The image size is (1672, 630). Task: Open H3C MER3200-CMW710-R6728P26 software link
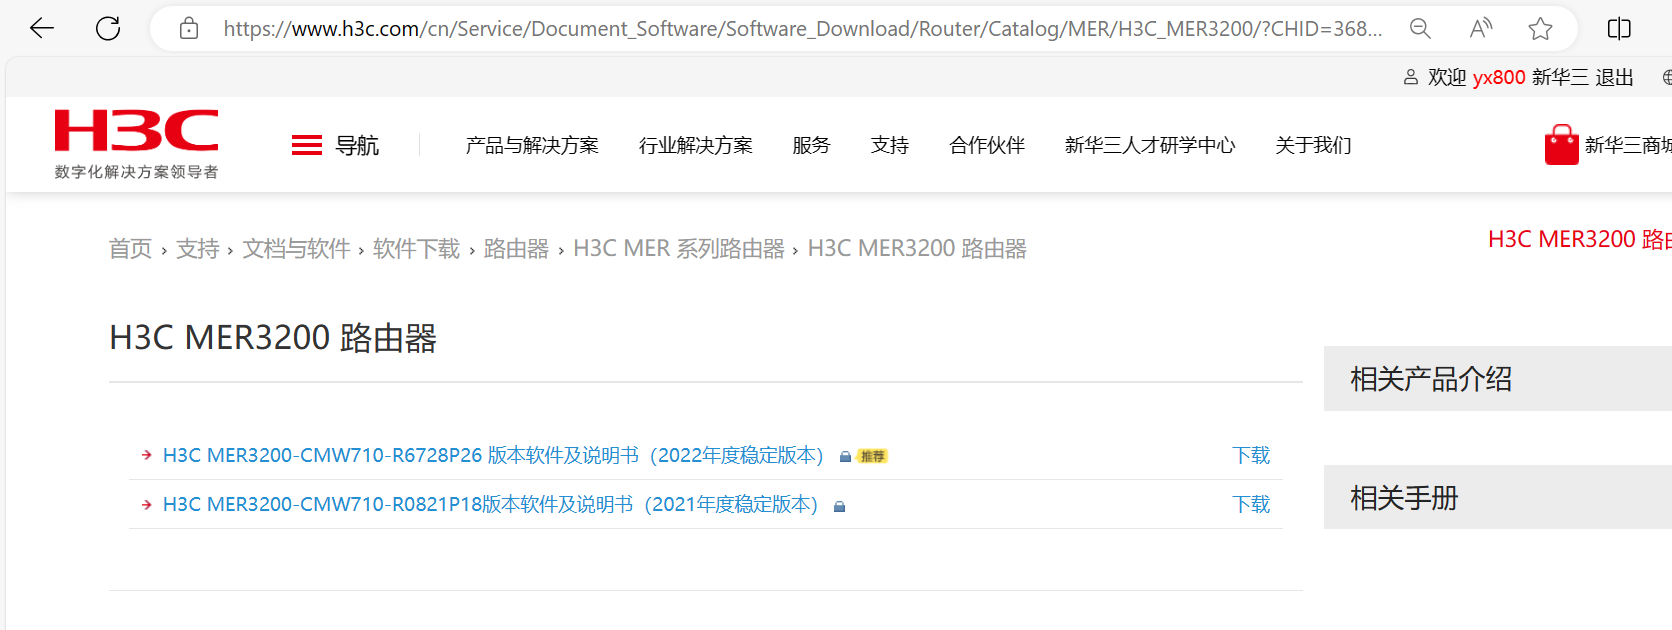point(493,455)
